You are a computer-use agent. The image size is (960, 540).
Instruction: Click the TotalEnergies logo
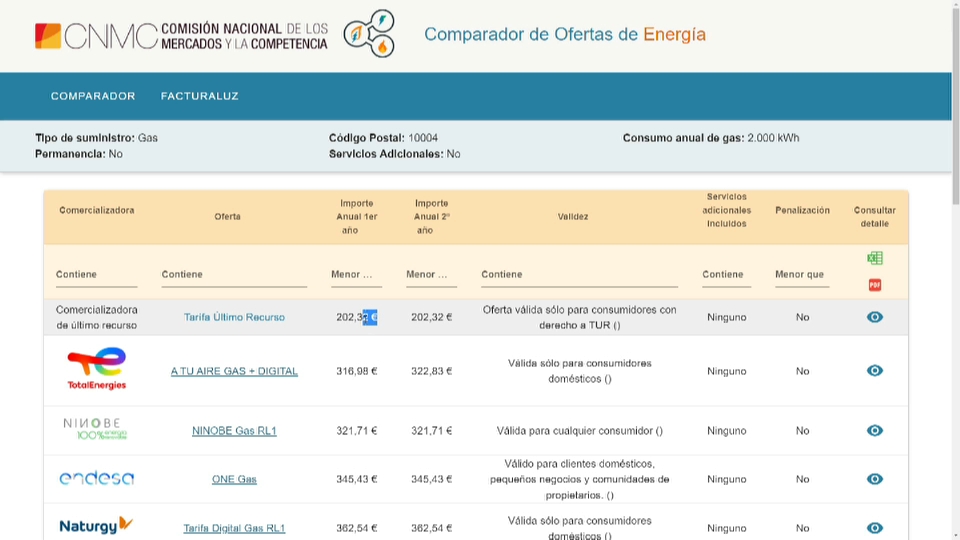(97, 369)
